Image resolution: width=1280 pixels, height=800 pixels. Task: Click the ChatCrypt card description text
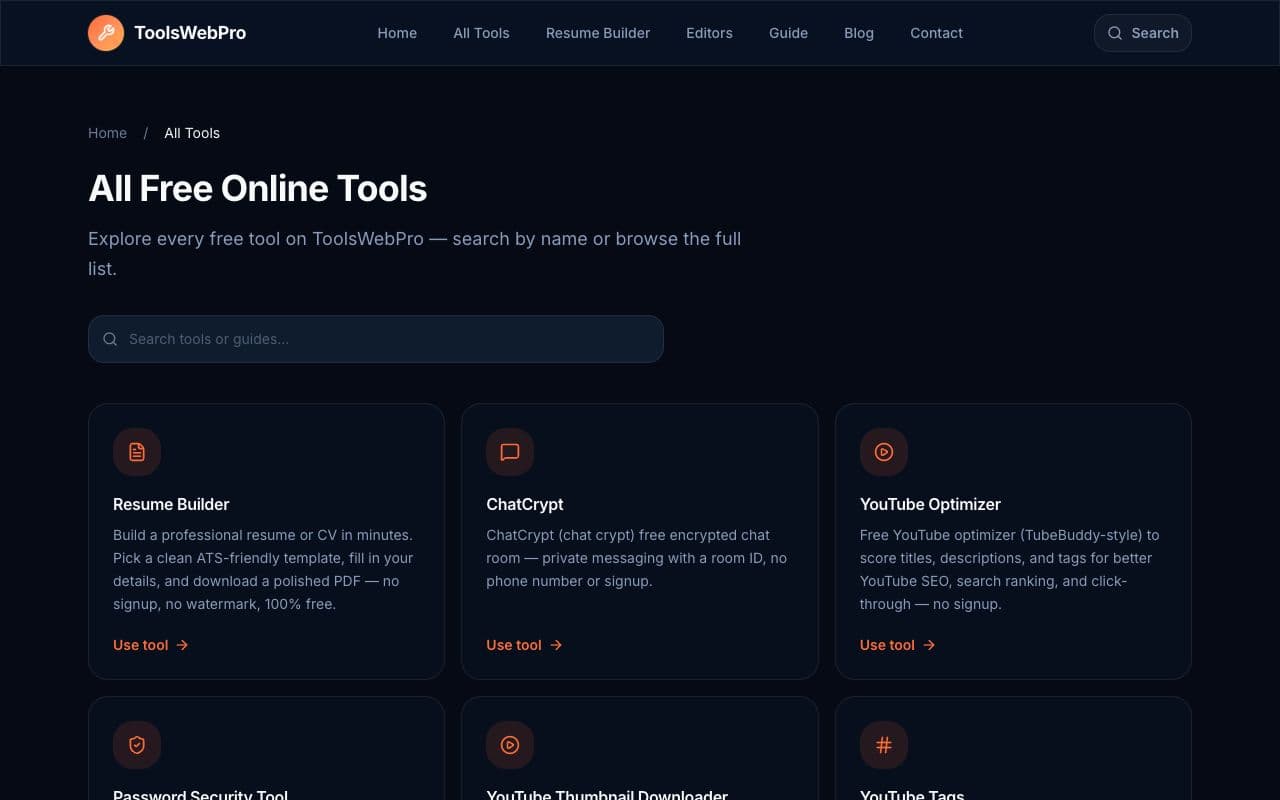636,558
